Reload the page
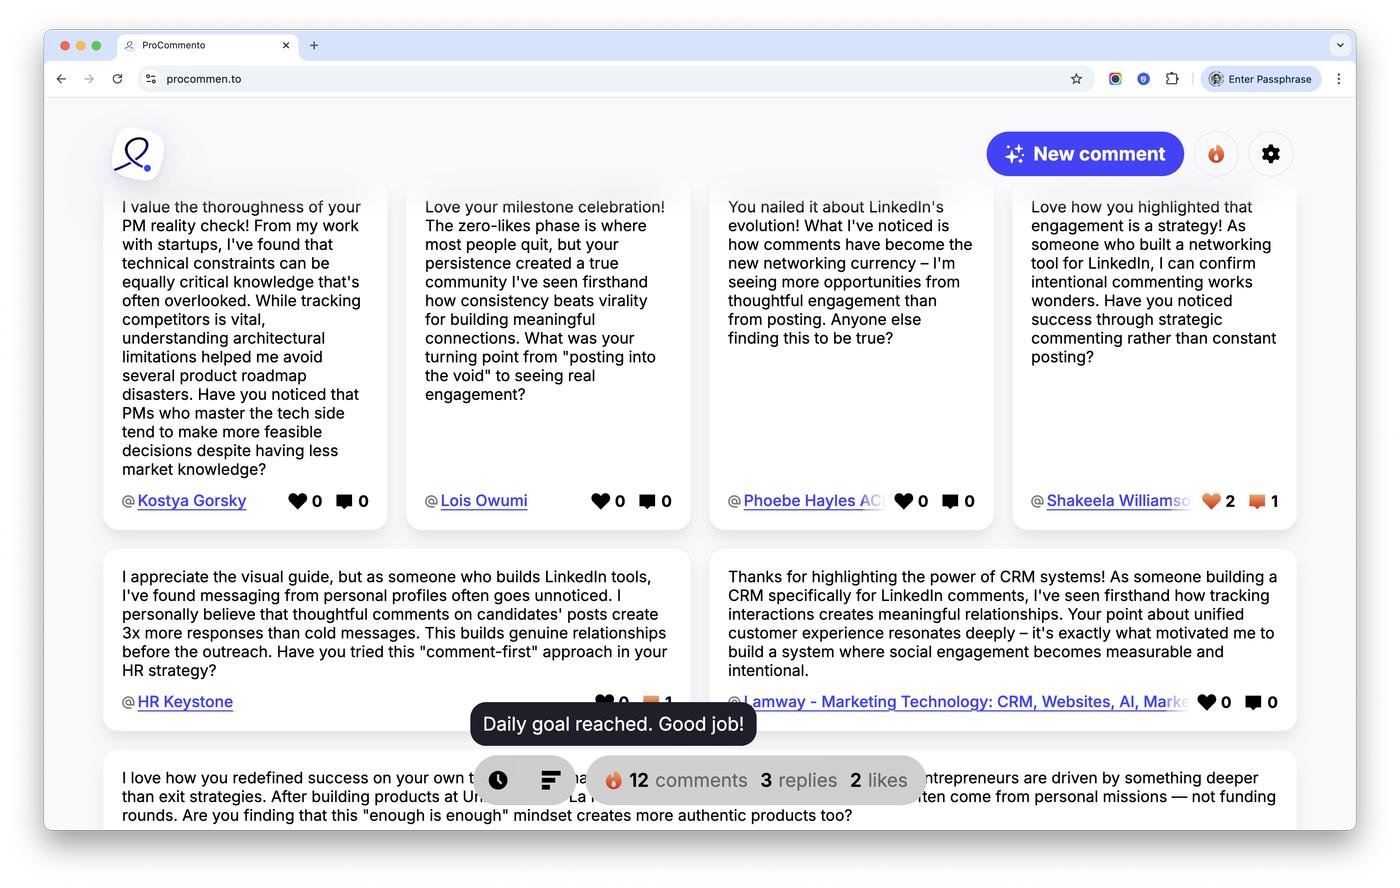Screen dimensions: 1400x888 coord(117,79)
